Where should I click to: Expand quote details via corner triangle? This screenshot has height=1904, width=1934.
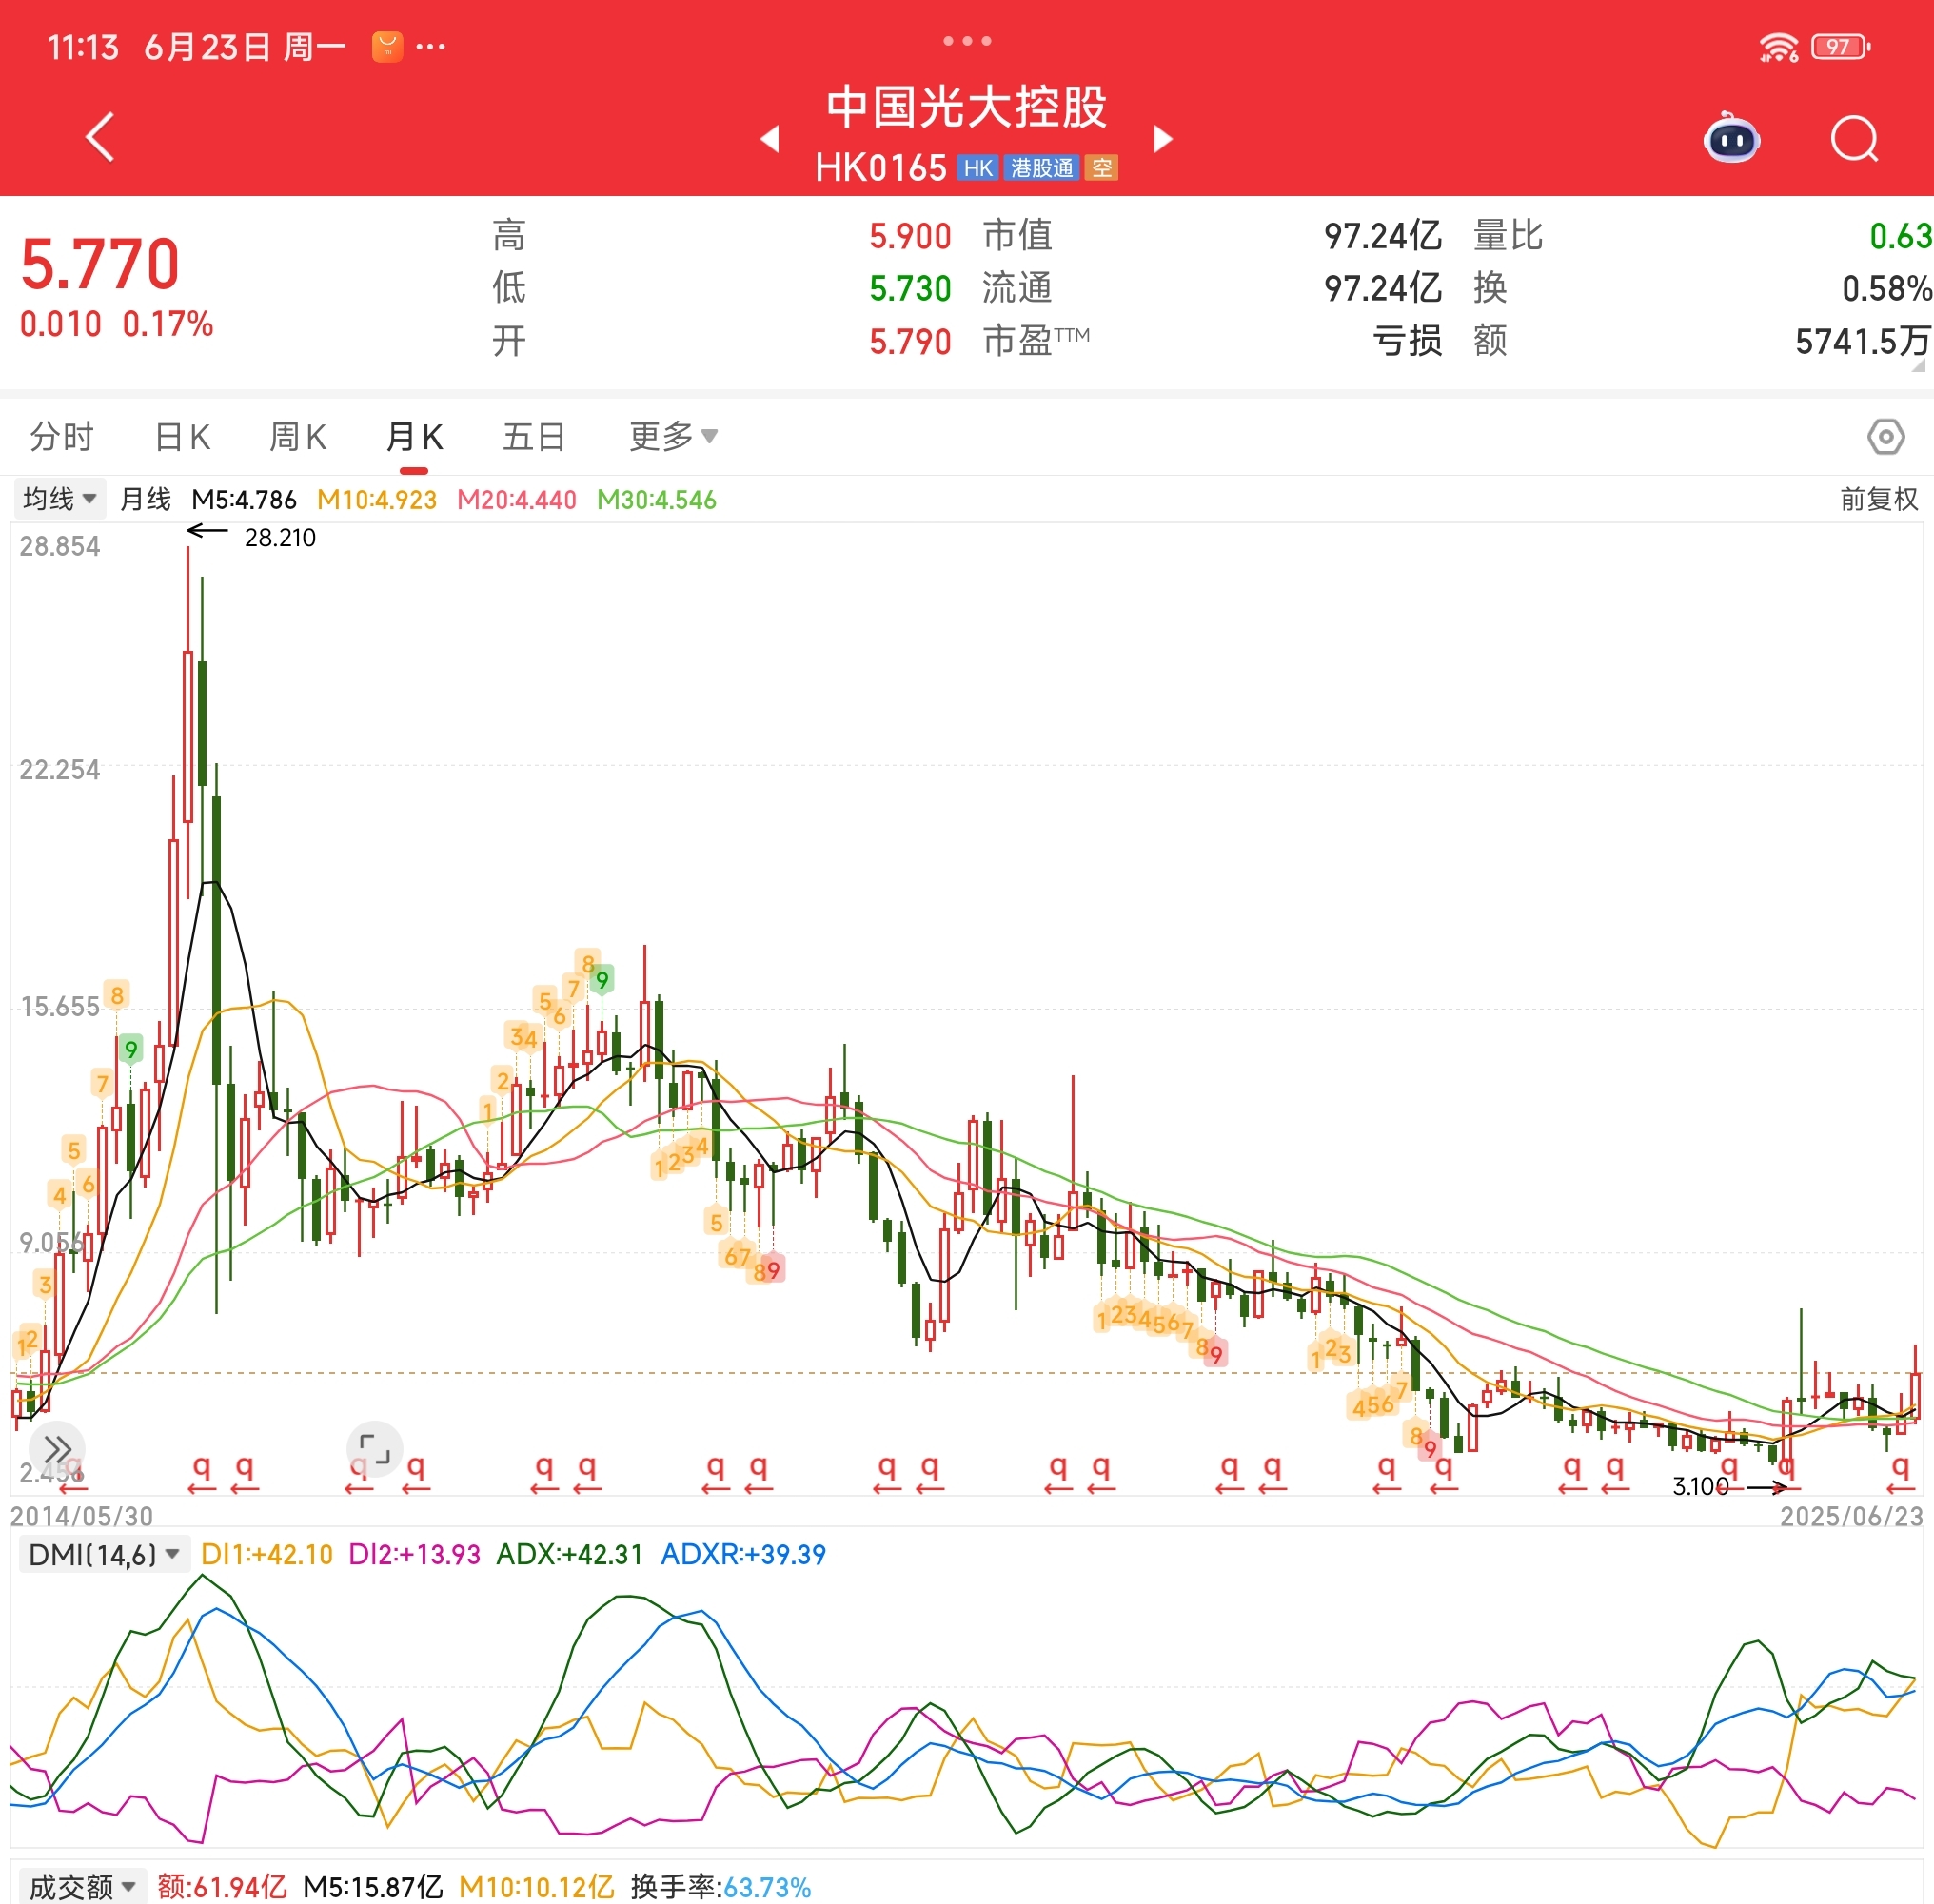[x=1918, y=366]
